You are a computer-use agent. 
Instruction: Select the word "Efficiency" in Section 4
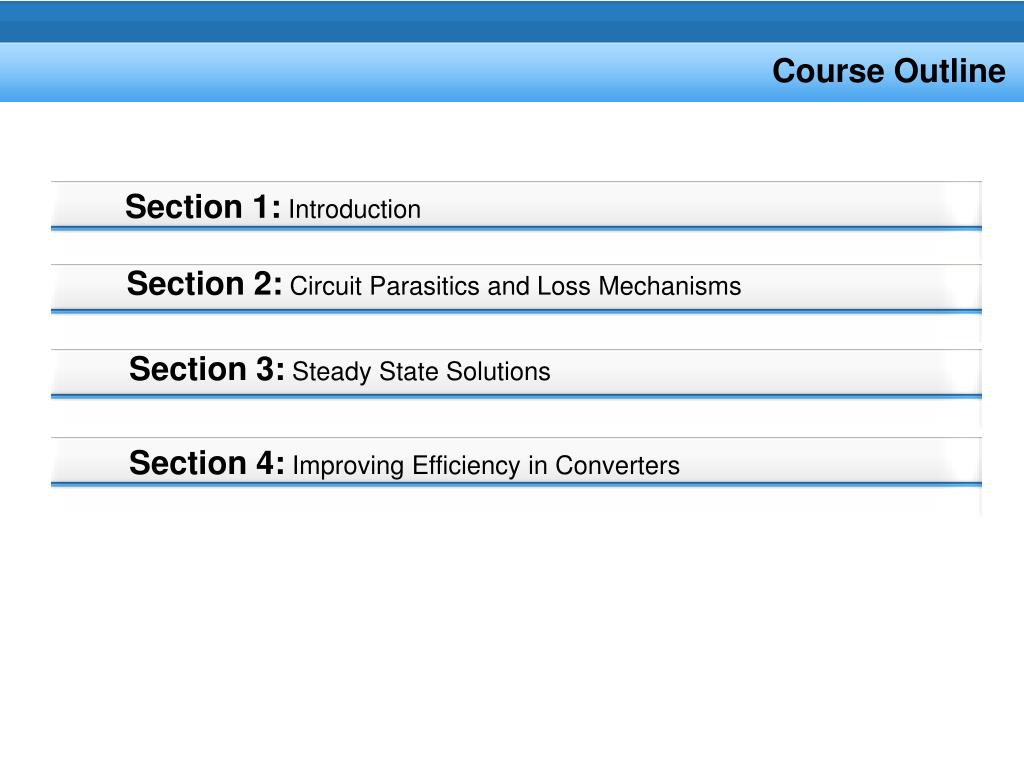pyautogui.click(x=466, y=466)
